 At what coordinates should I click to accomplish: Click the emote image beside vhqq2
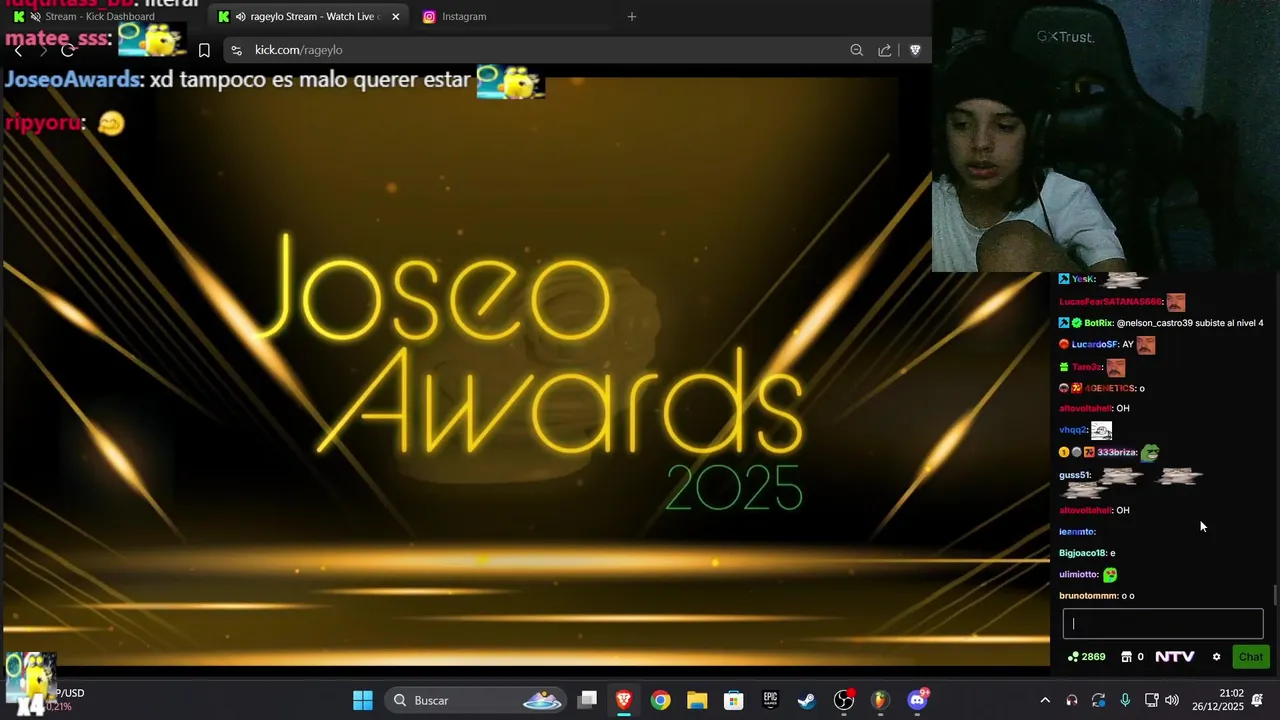1101,431
